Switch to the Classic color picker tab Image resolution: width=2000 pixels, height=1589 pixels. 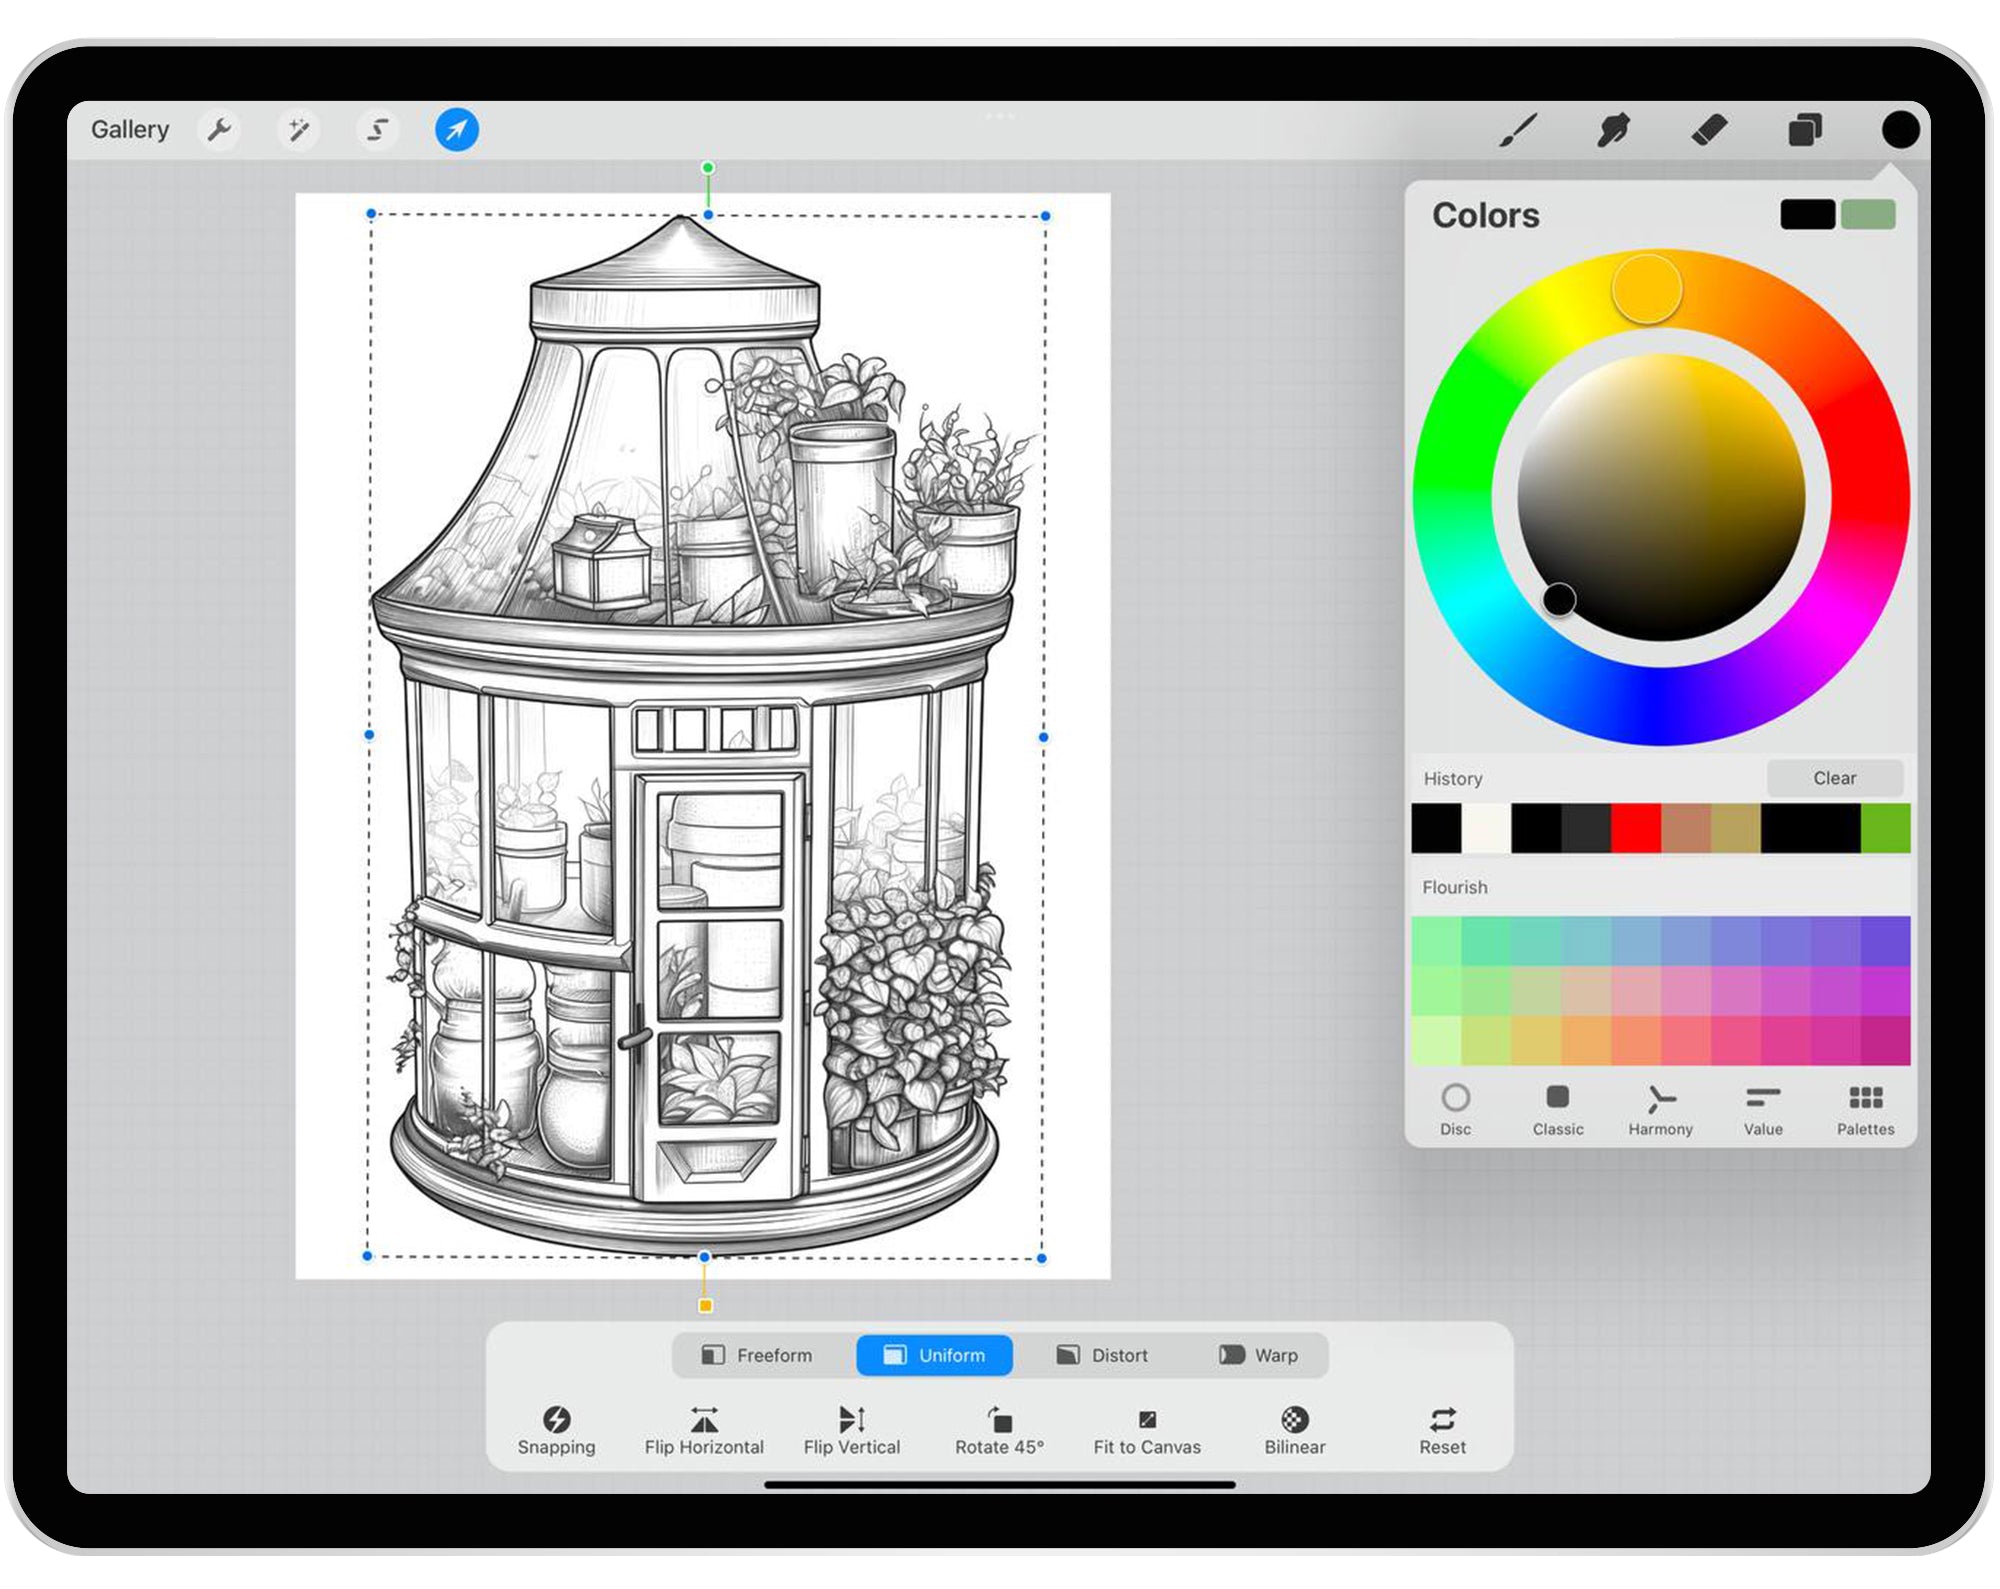pyautogui.click(x=1557, y=1110)
